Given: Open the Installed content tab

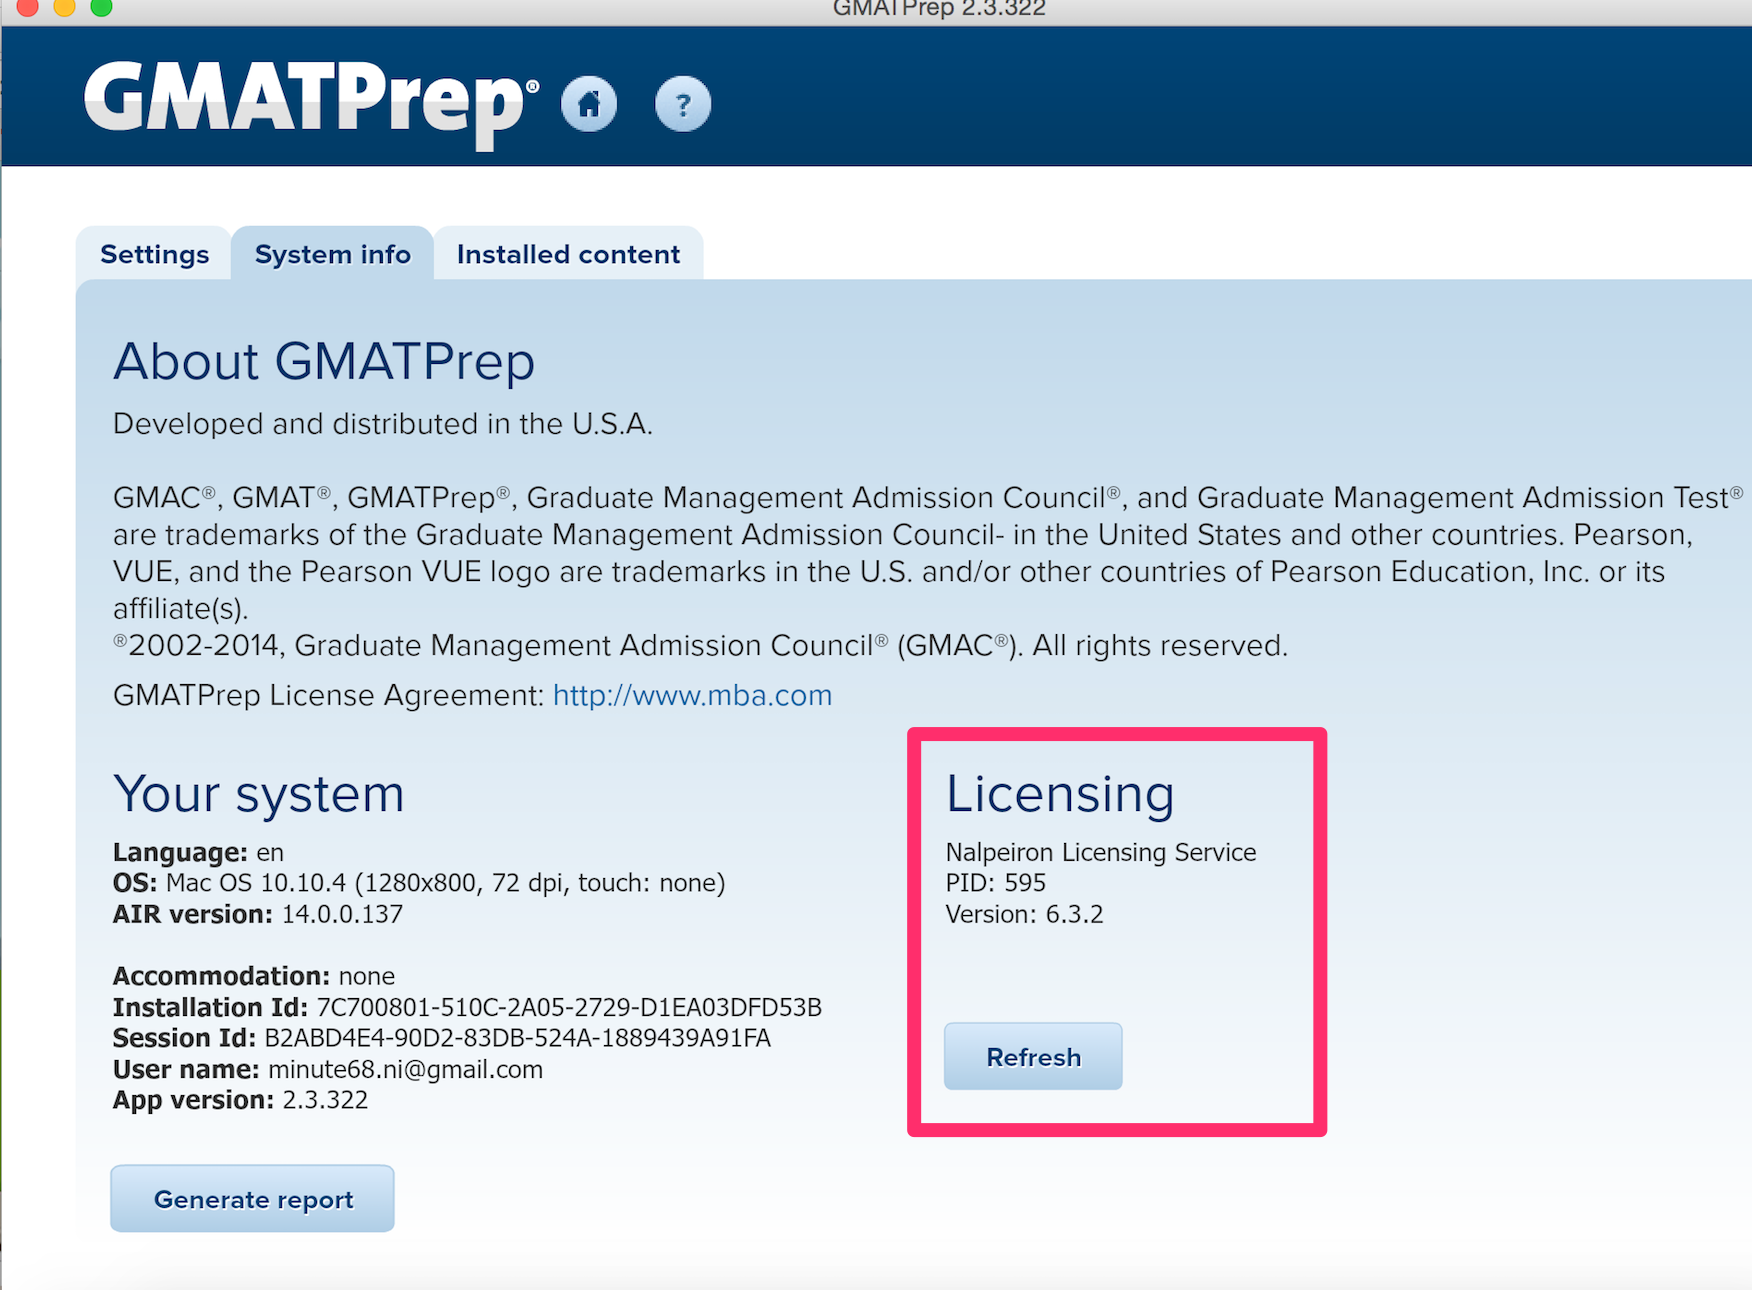Looking at the screenshot, I should tap(568, 255).
